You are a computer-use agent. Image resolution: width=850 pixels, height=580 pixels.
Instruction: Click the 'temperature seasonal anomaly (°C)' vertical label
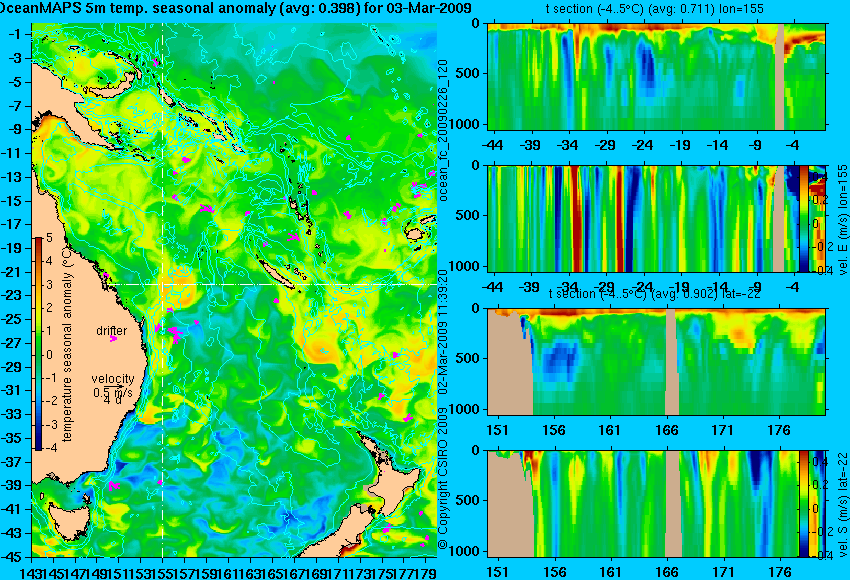[x=67, y=344]
